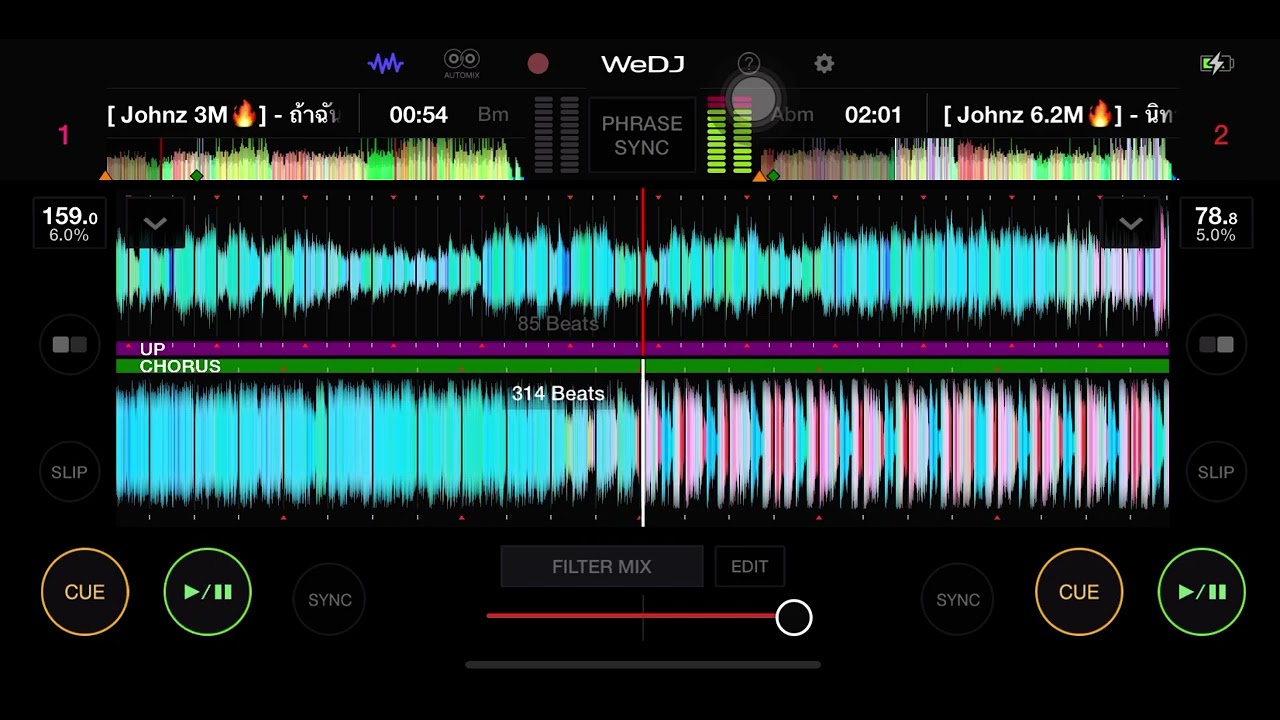Screen dimensions: 1280x720
Task: Tap the 85 Beats label
Action: click(x=558, y=324)
